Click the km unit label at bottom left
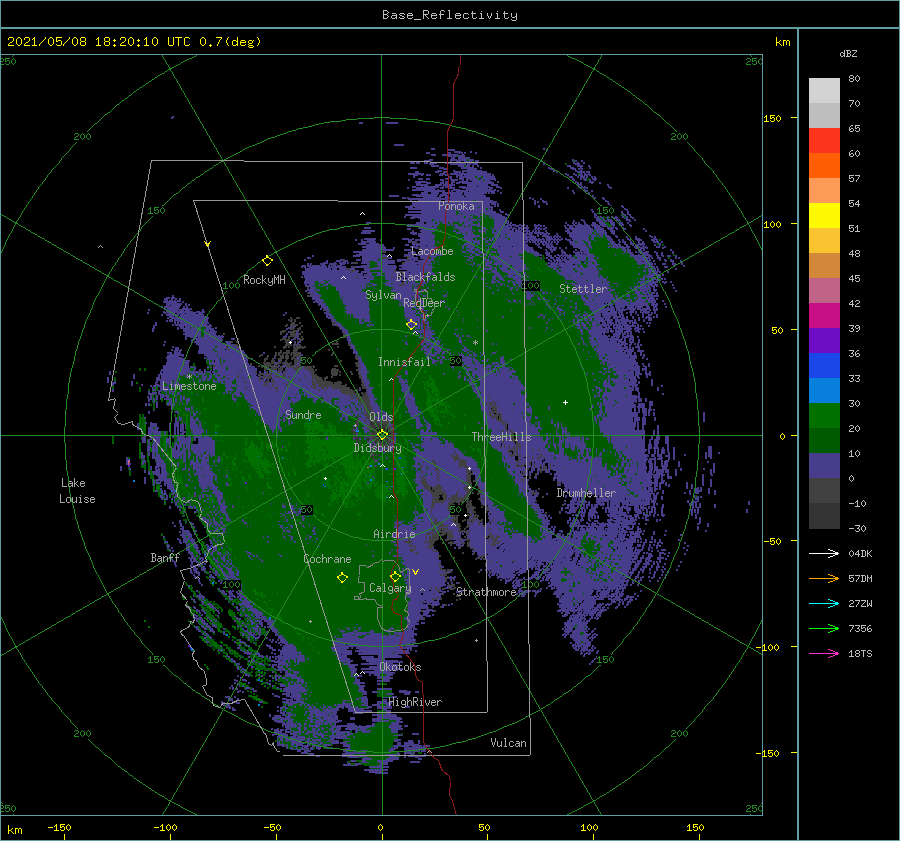 [x=14, y=830]
